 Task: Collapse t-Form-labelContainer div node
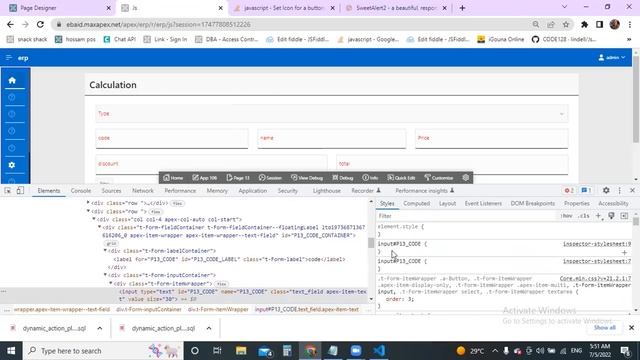pyautogui.click(x=105, y=251)
